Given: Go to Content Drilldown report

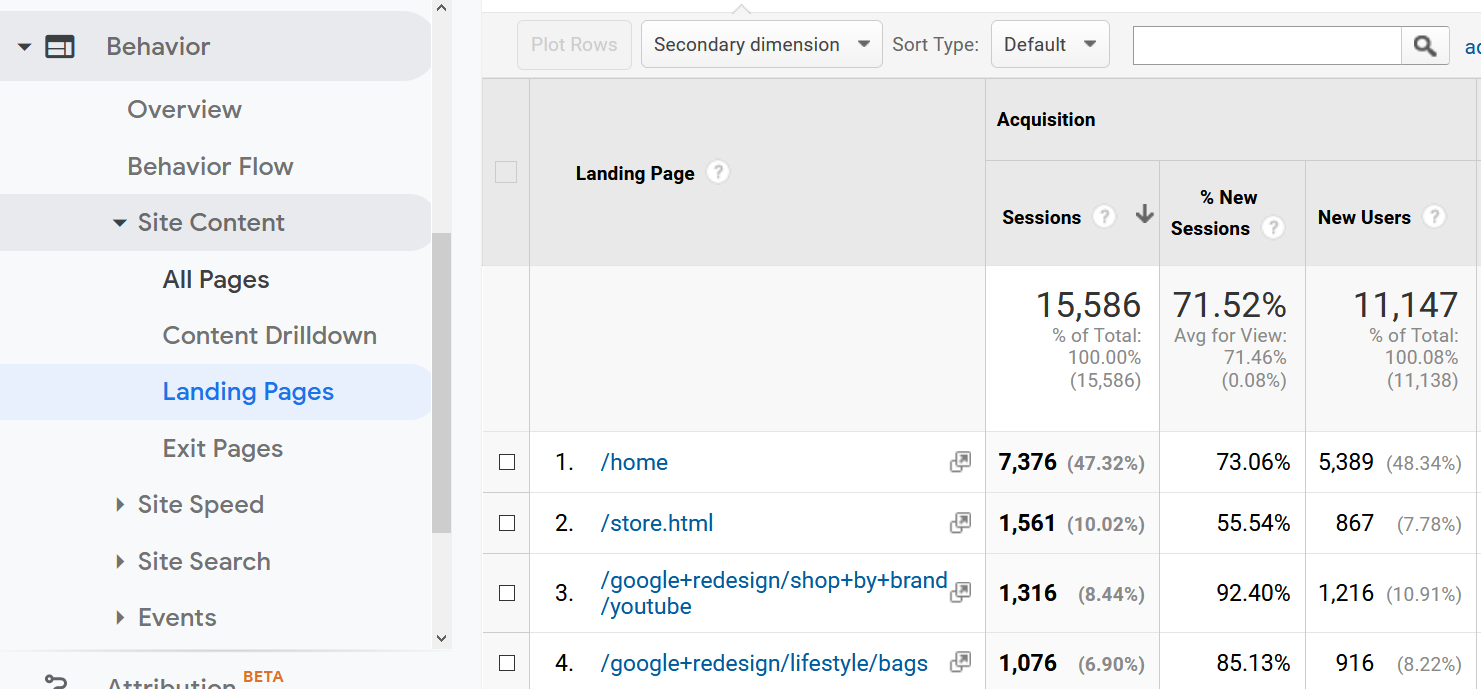Looking at the screenshot, I should 270,335.
